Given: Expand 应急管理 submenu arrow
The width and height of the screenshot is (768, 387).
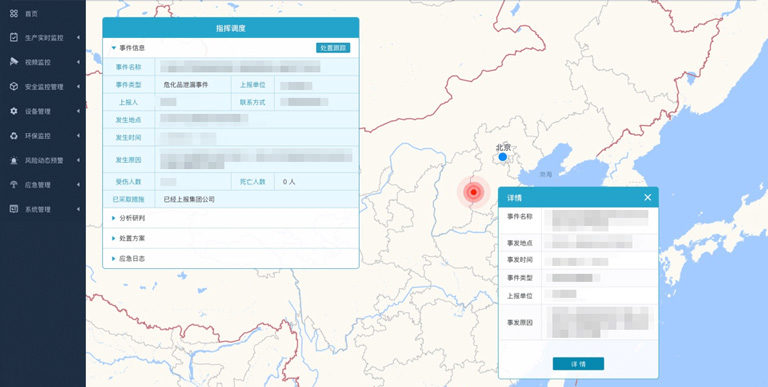Looking at the screenshot, I should (78, 185).
